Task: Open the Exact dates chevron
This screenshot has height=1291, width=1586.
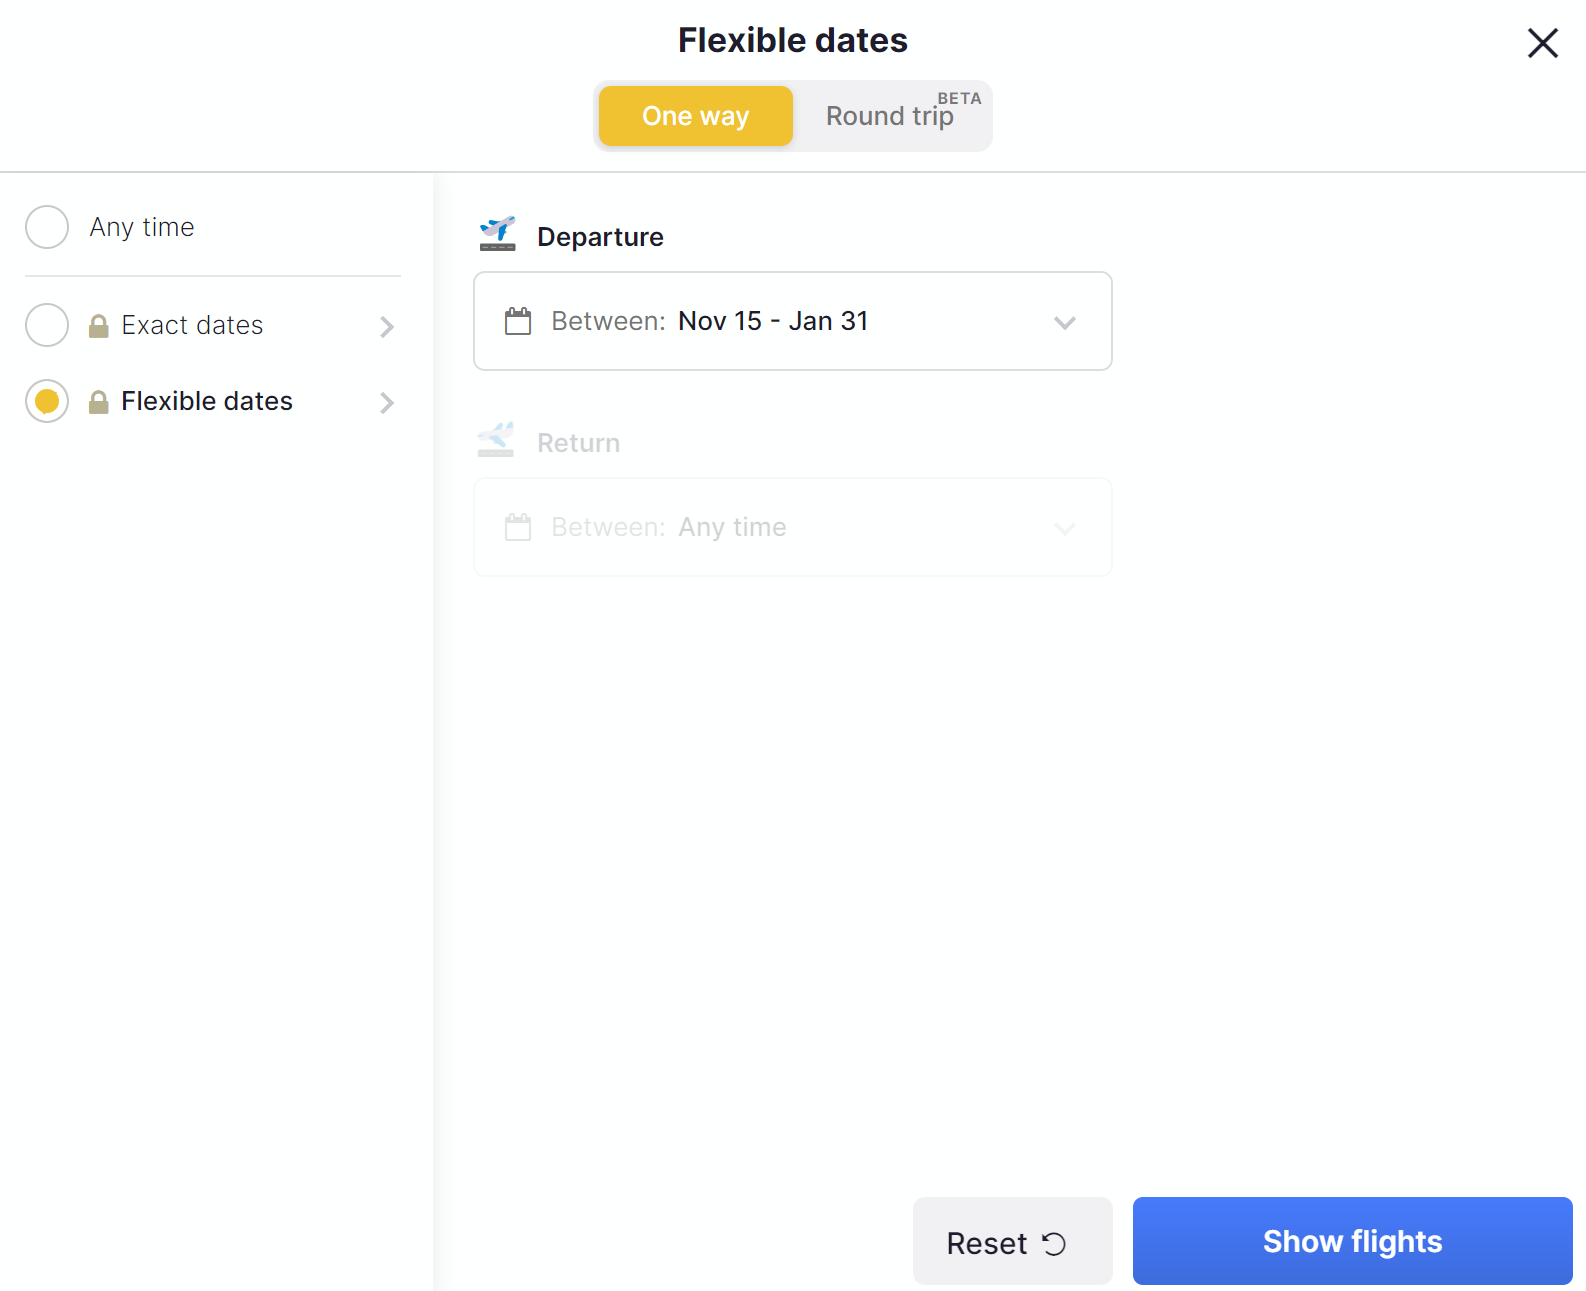Action: 387,327
